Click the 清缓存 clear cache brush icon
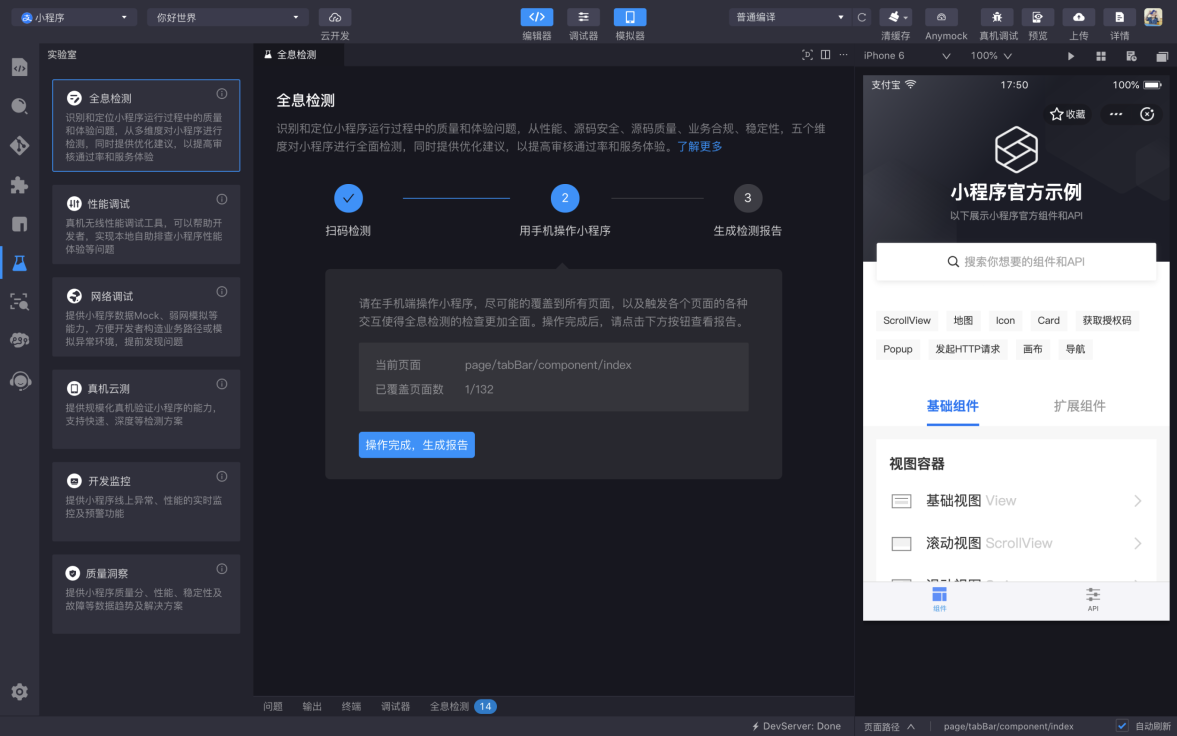The width and height of the screenshot is (1177, 736). [896, 17]
